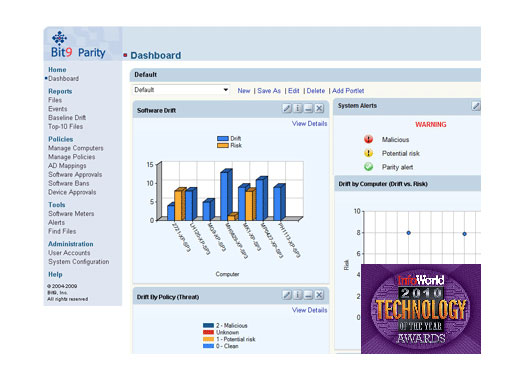
Task: Click the blue Drift legend swatch
Action: (x=223, y=139)
